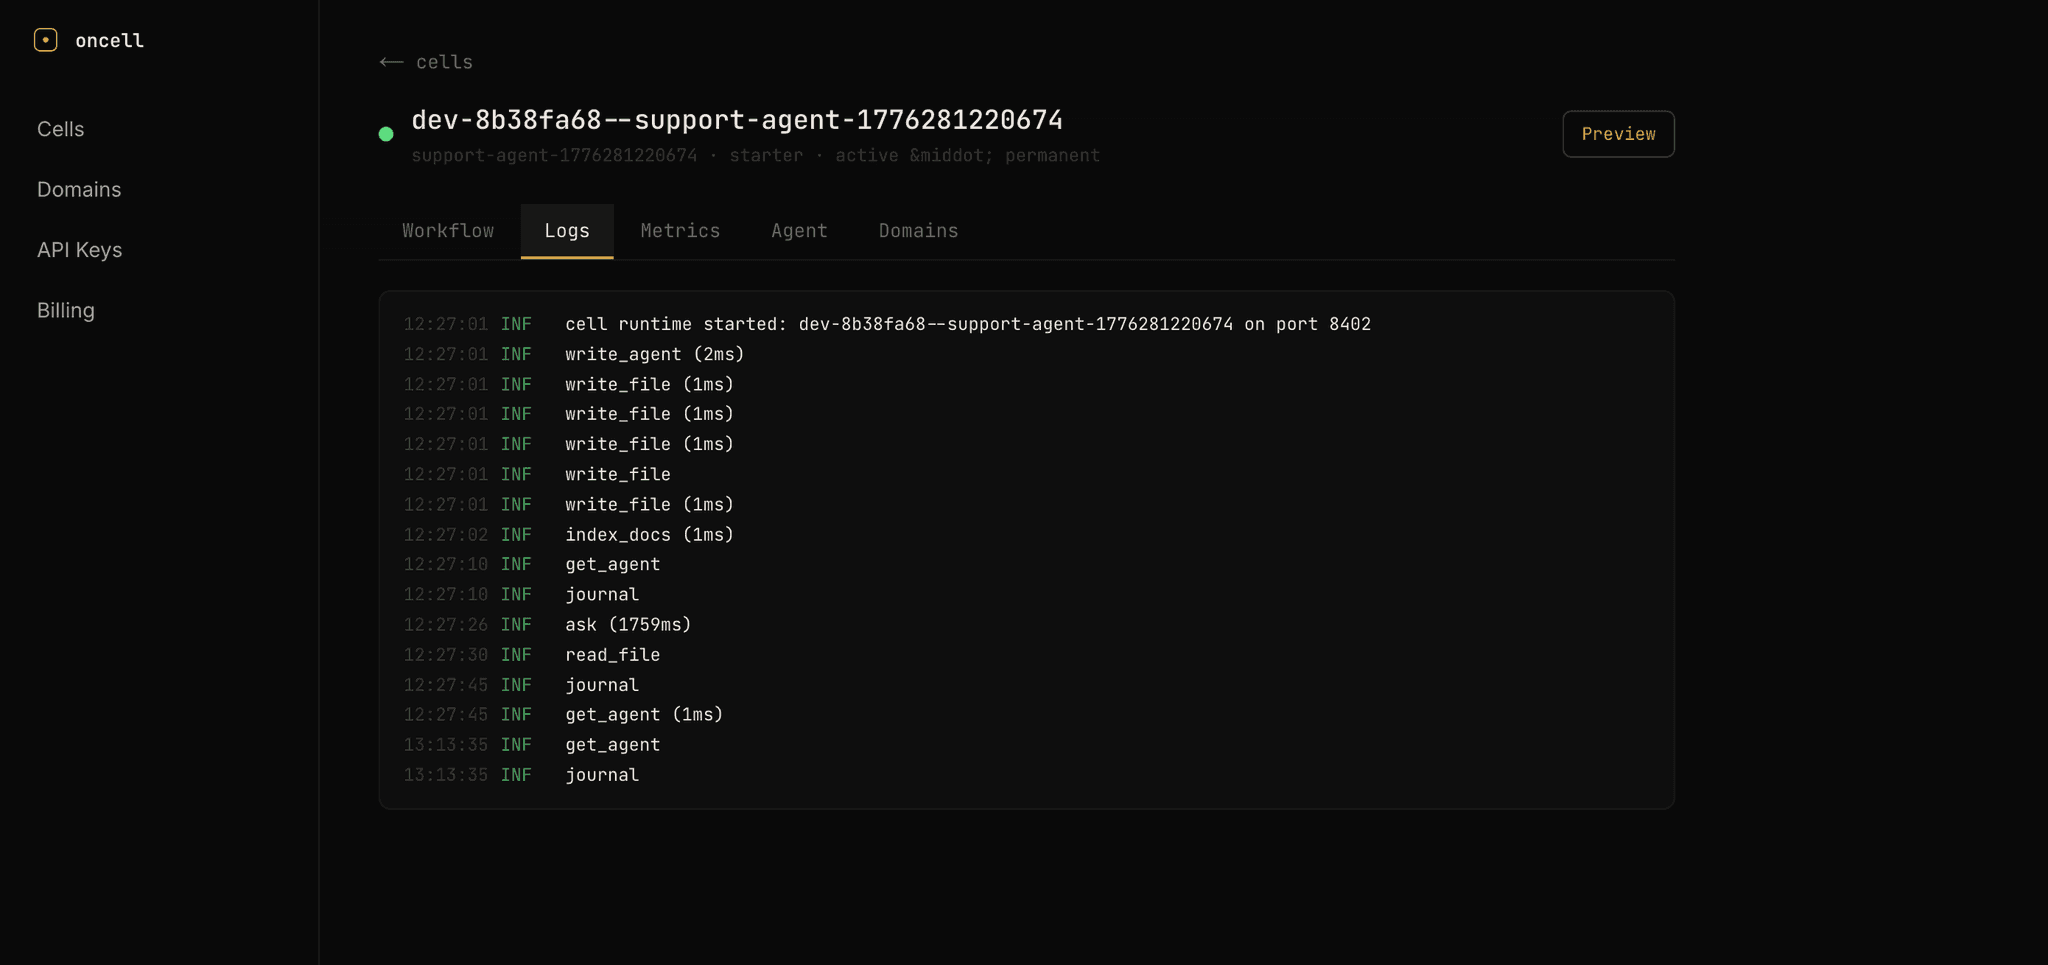Click the cell title dev-8b38fa68--support-agent-1776281220674
The width and height of the screenshot is (2048, 965).
tap(737, 120)
